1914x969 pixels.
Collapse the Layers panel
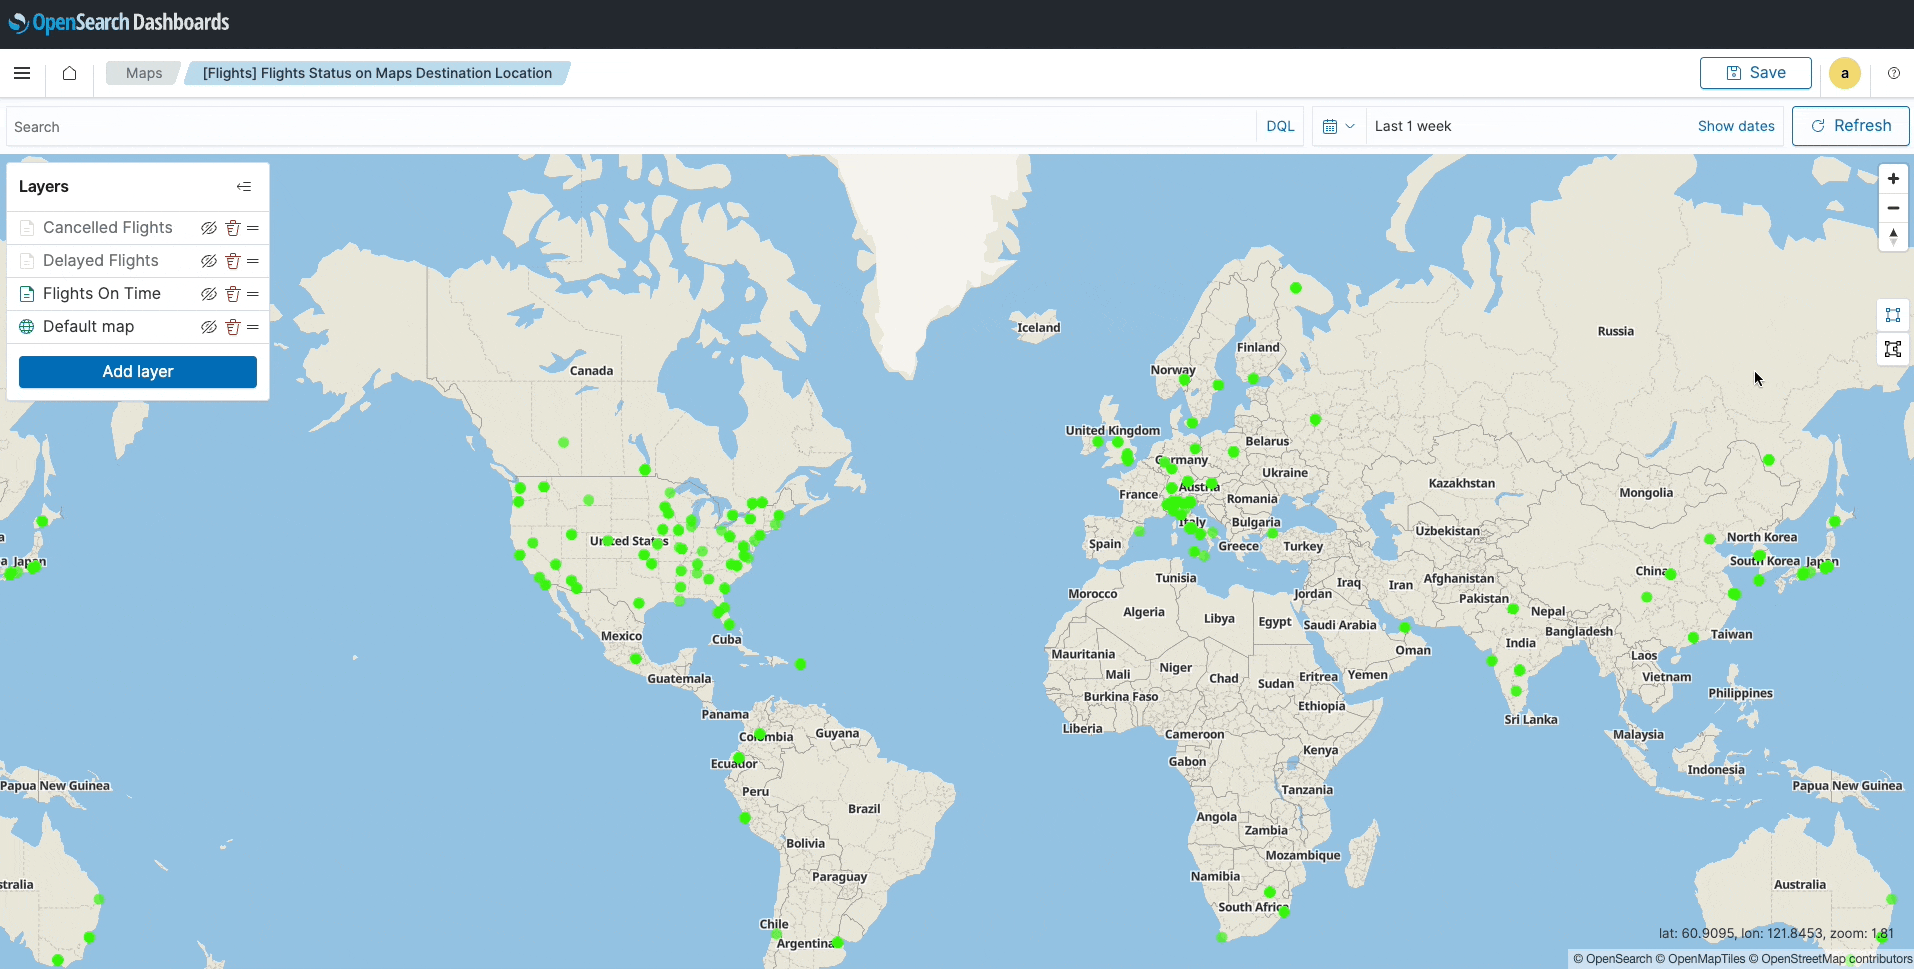(x=244, y=187)
